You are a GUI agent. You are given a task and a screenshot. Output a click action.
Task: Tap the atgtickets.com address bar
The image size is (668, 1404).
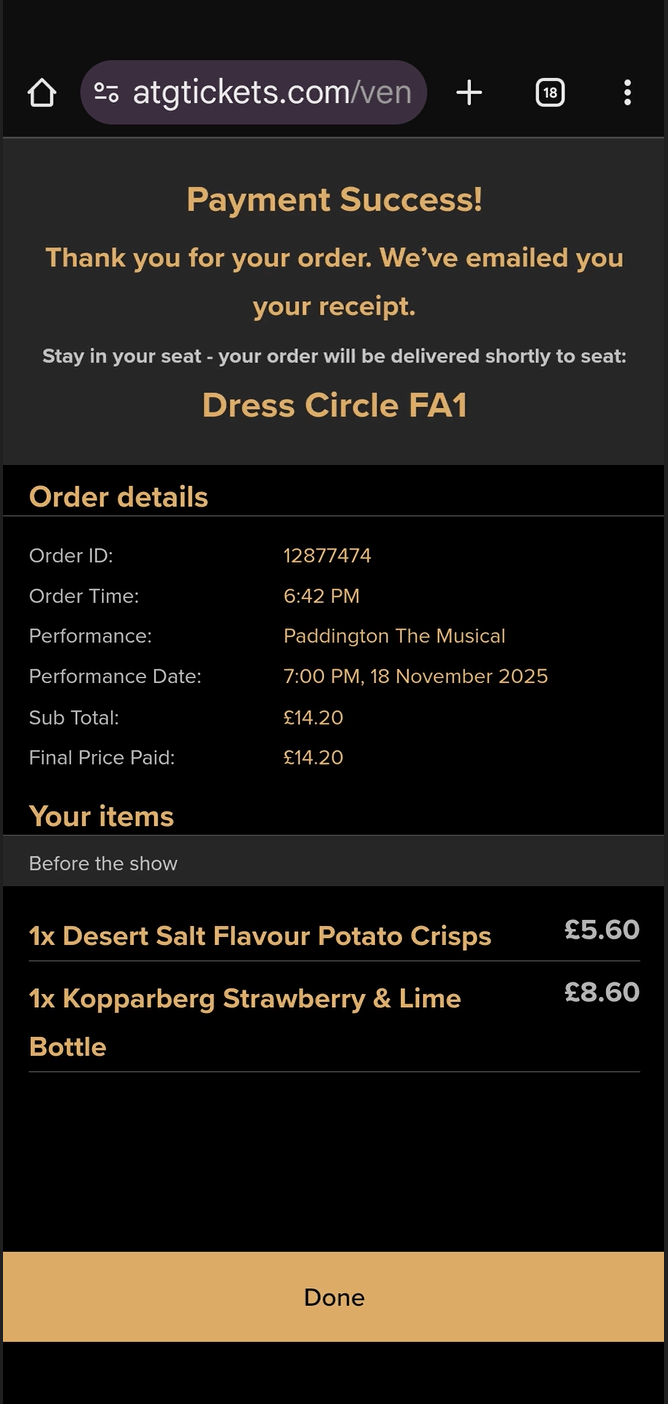pyautogui.click(x=271, y=93)
